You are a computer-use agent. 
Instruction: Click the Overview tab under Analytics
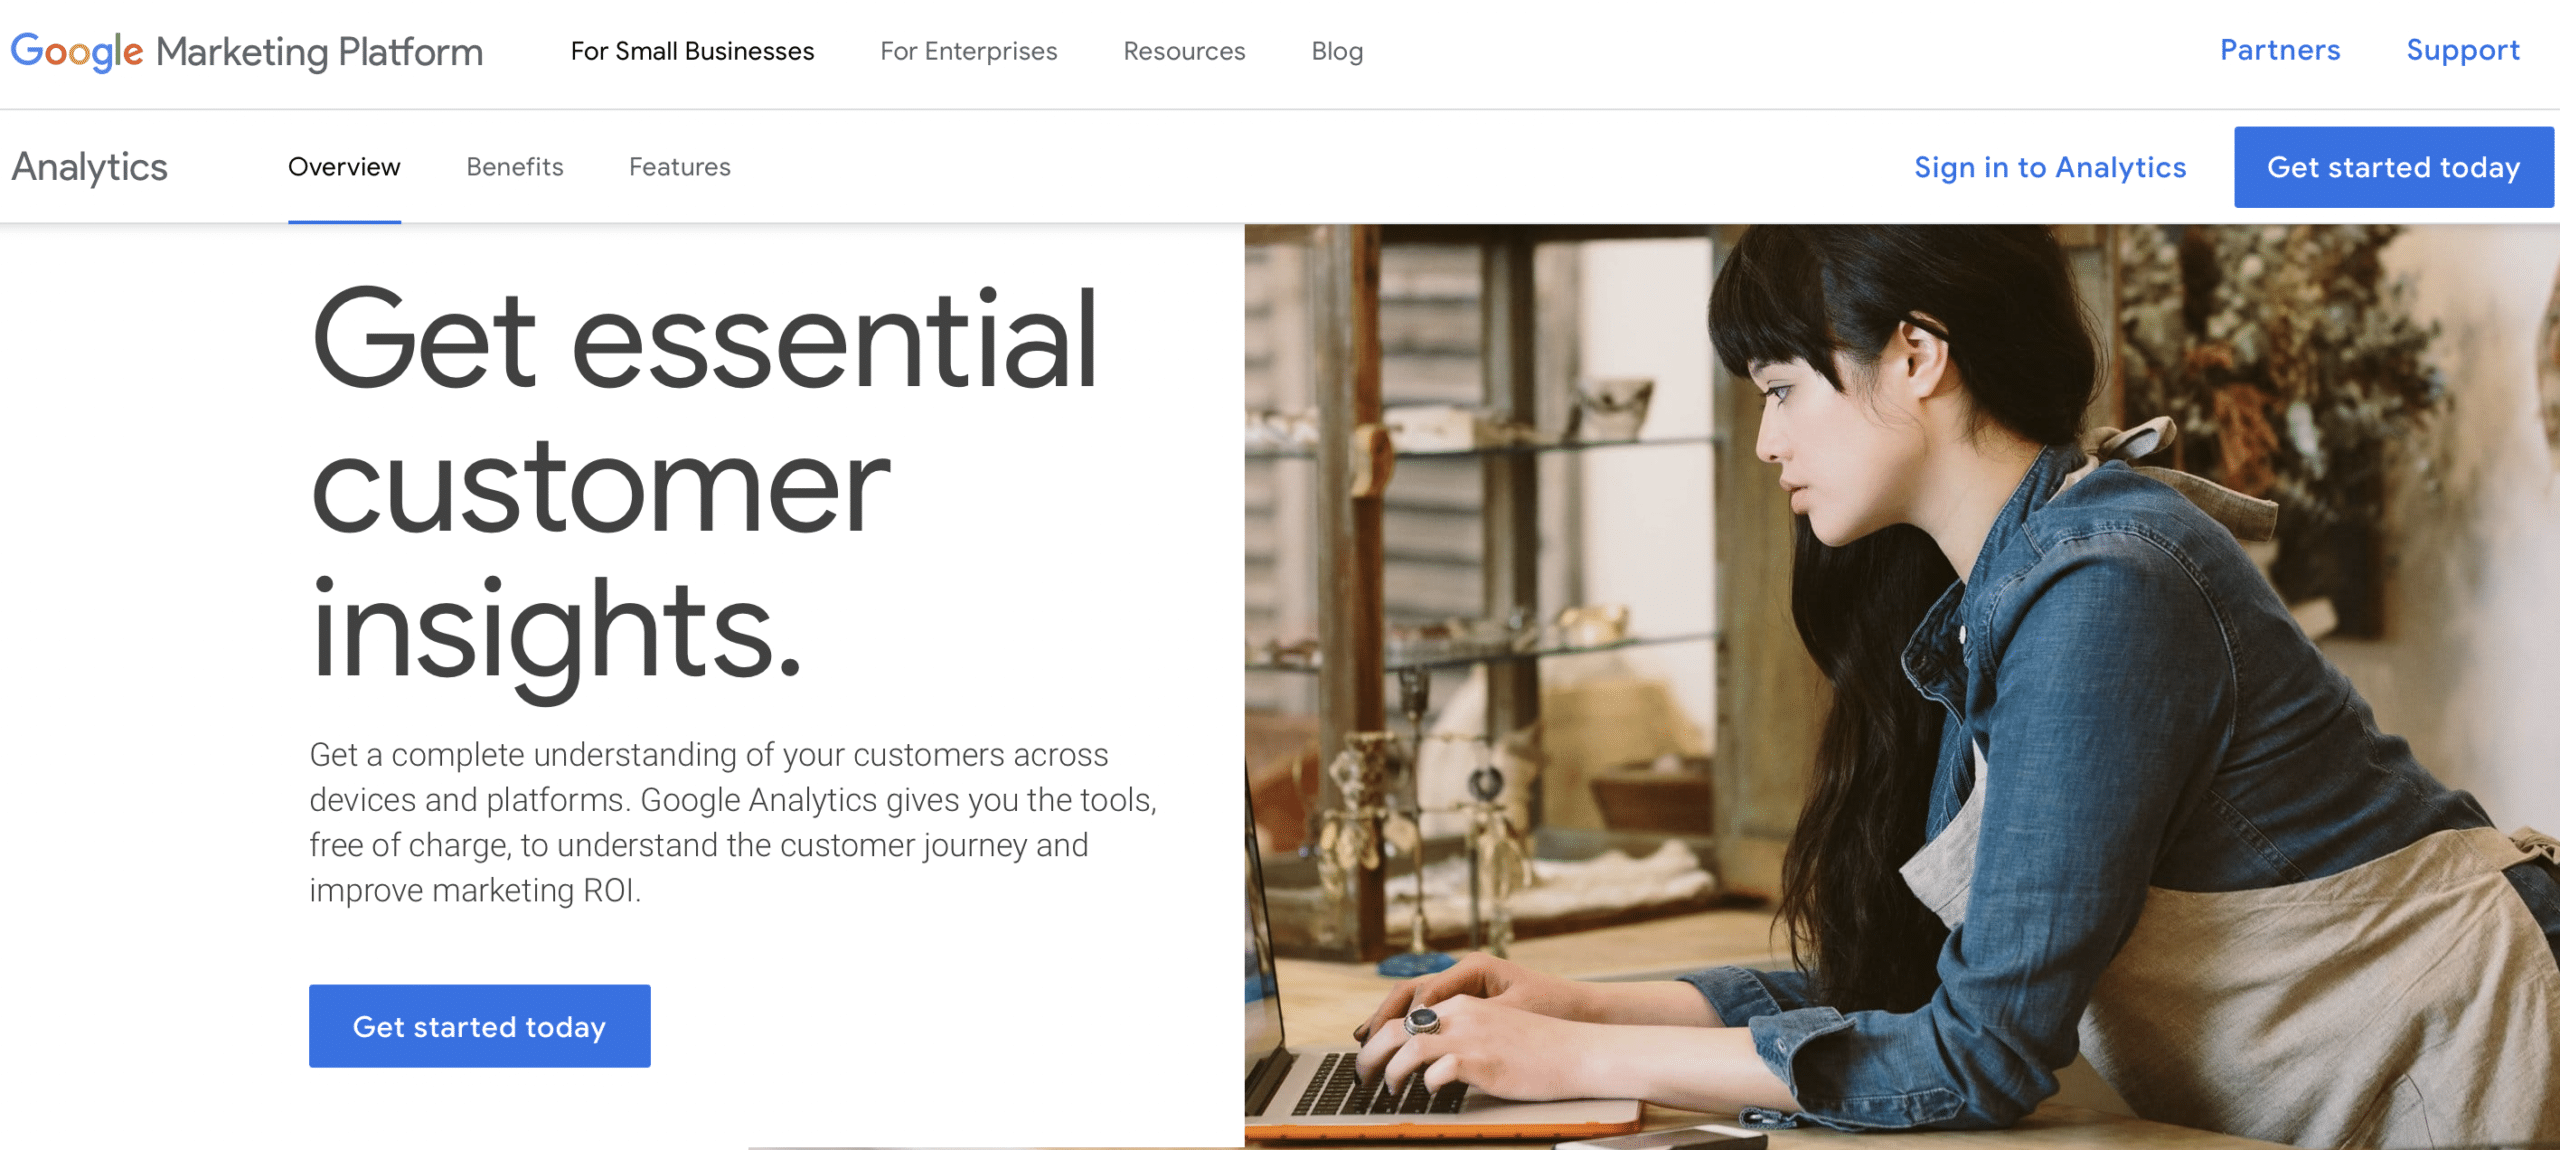[344, 165]
